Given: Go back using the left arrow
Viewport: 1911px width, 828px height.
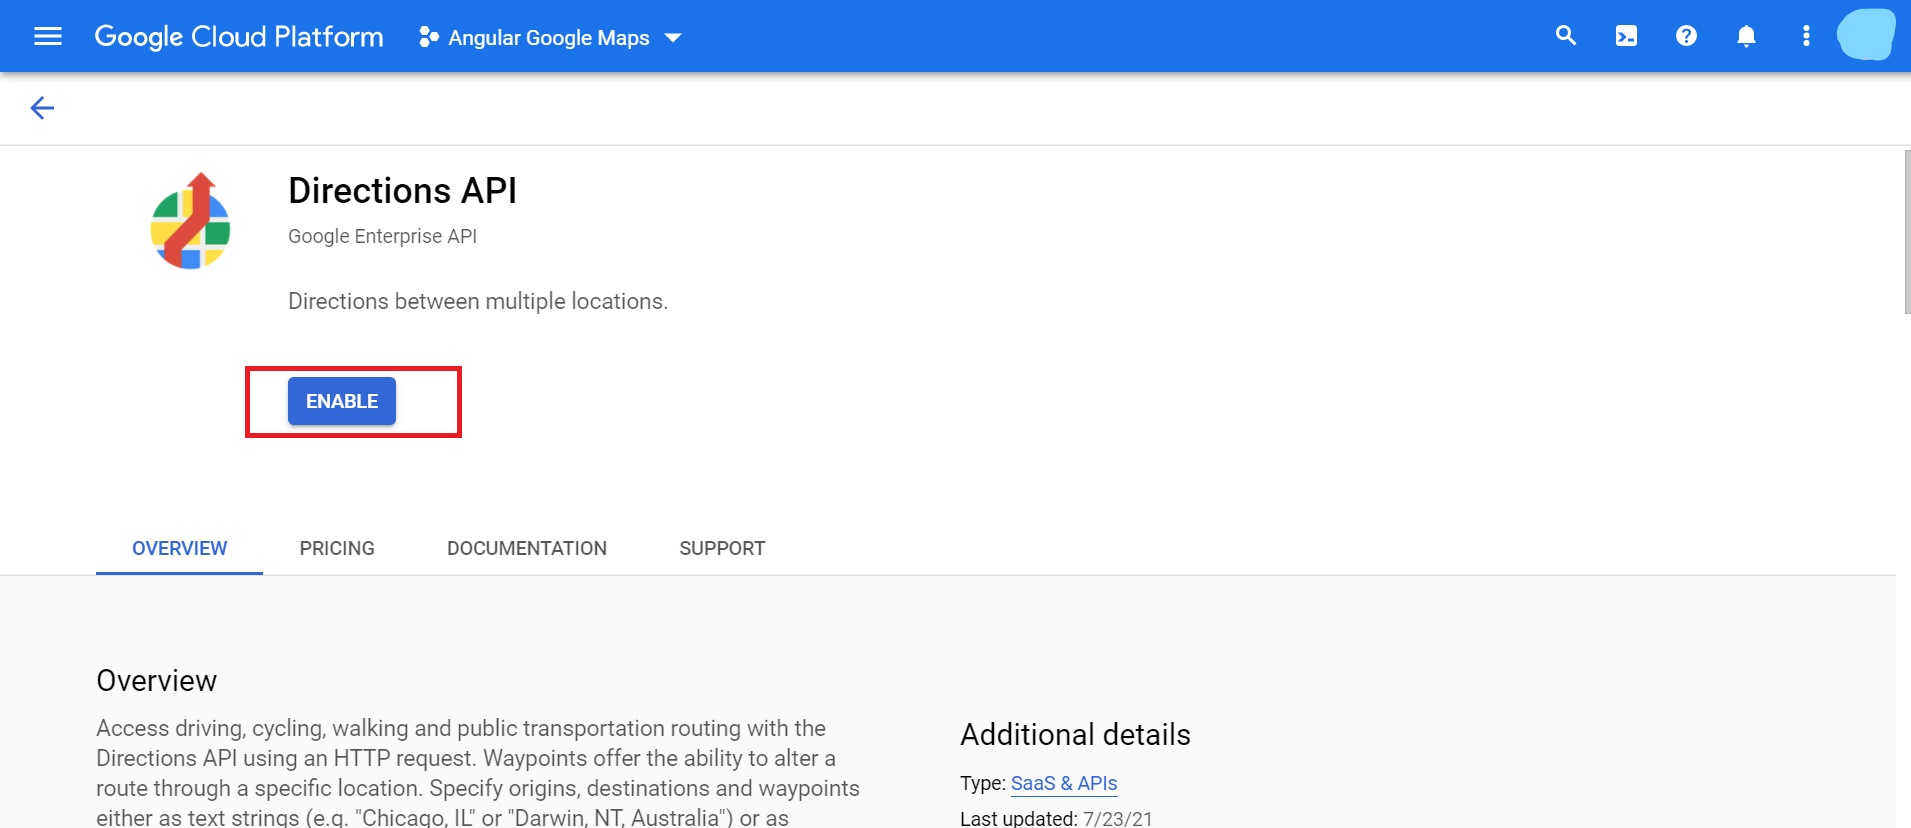Looking at the screenshot, I should click(x=42, y=108).
